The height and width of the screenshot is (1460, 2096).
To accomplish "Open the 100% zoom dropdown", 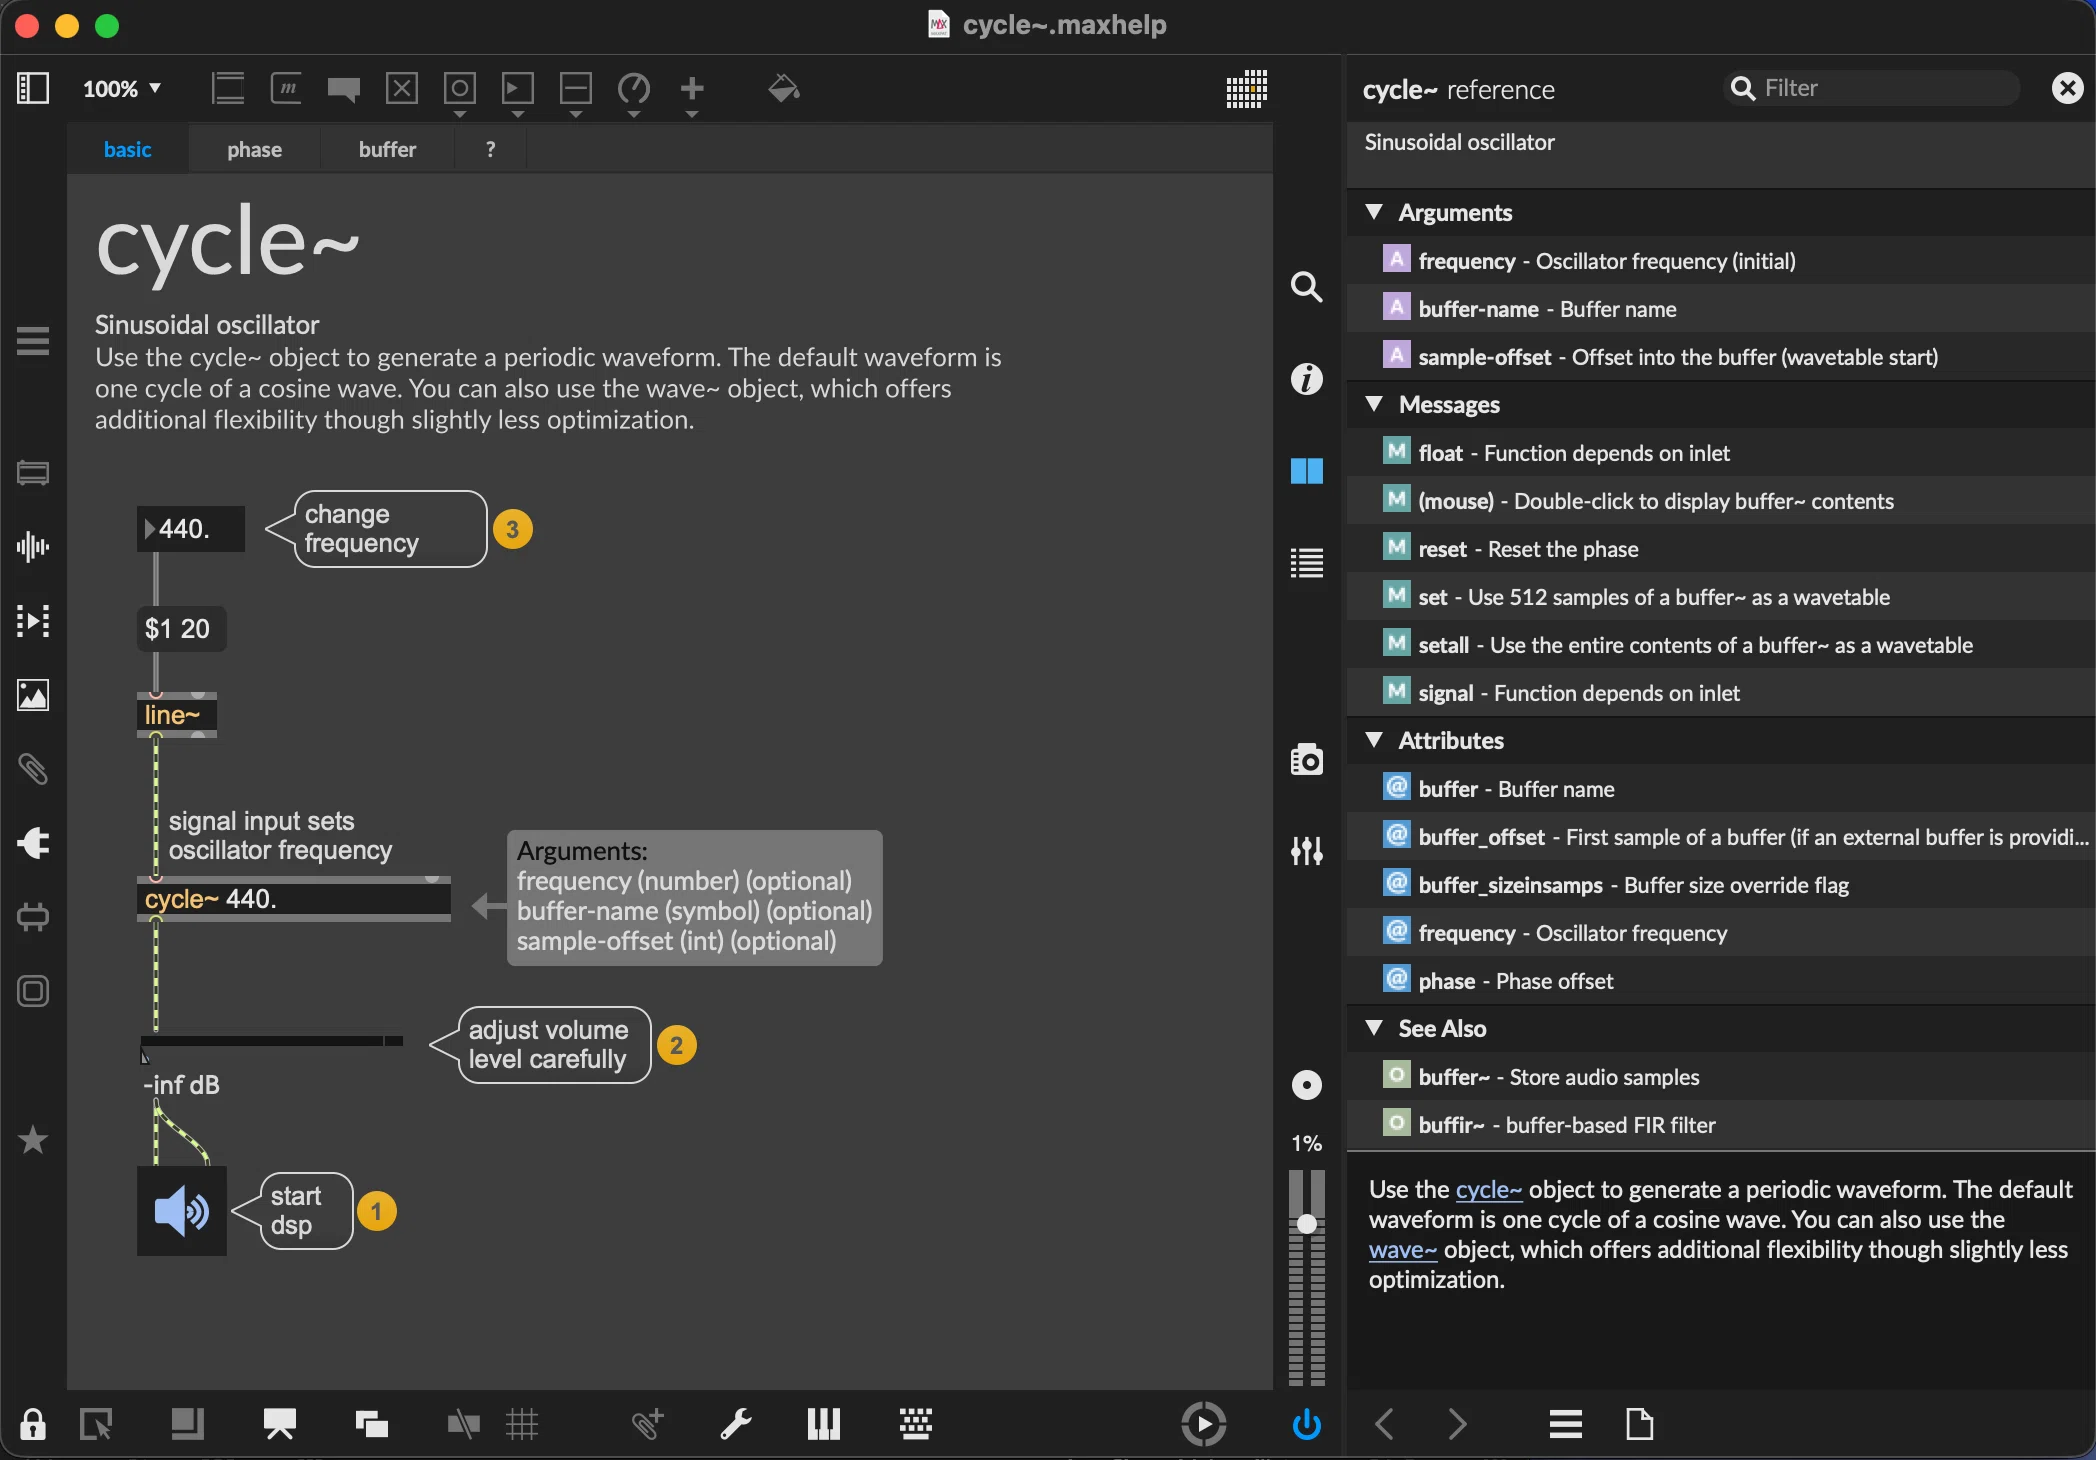I will (x=122, y=89).
